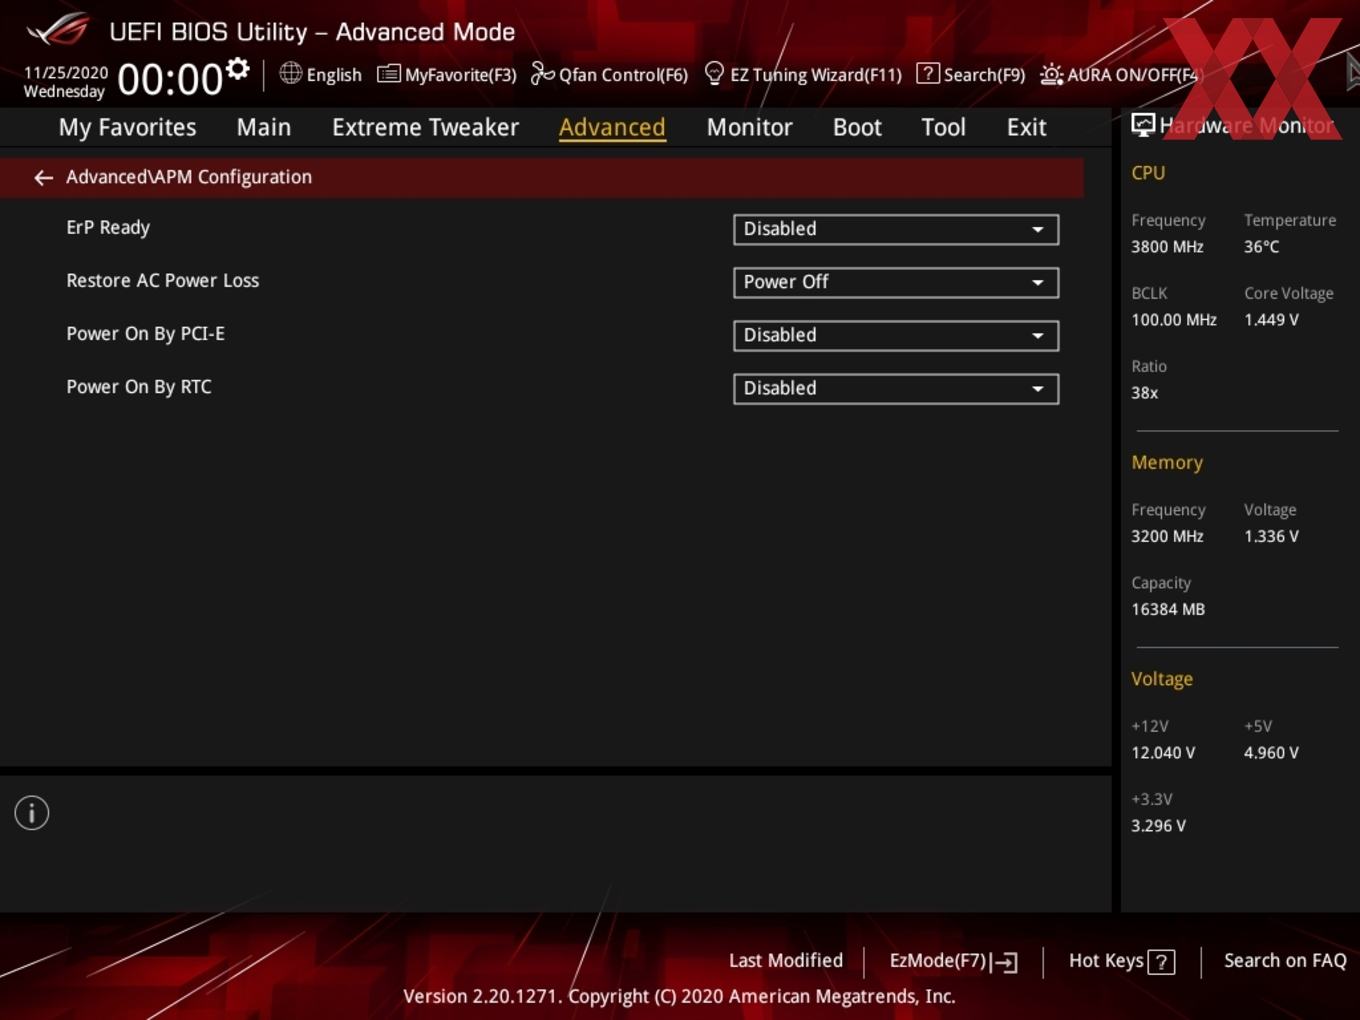Screen dimensions: 1360x1020
Task: Click the Voltage section heading
Action: [x=1162, y=679]
